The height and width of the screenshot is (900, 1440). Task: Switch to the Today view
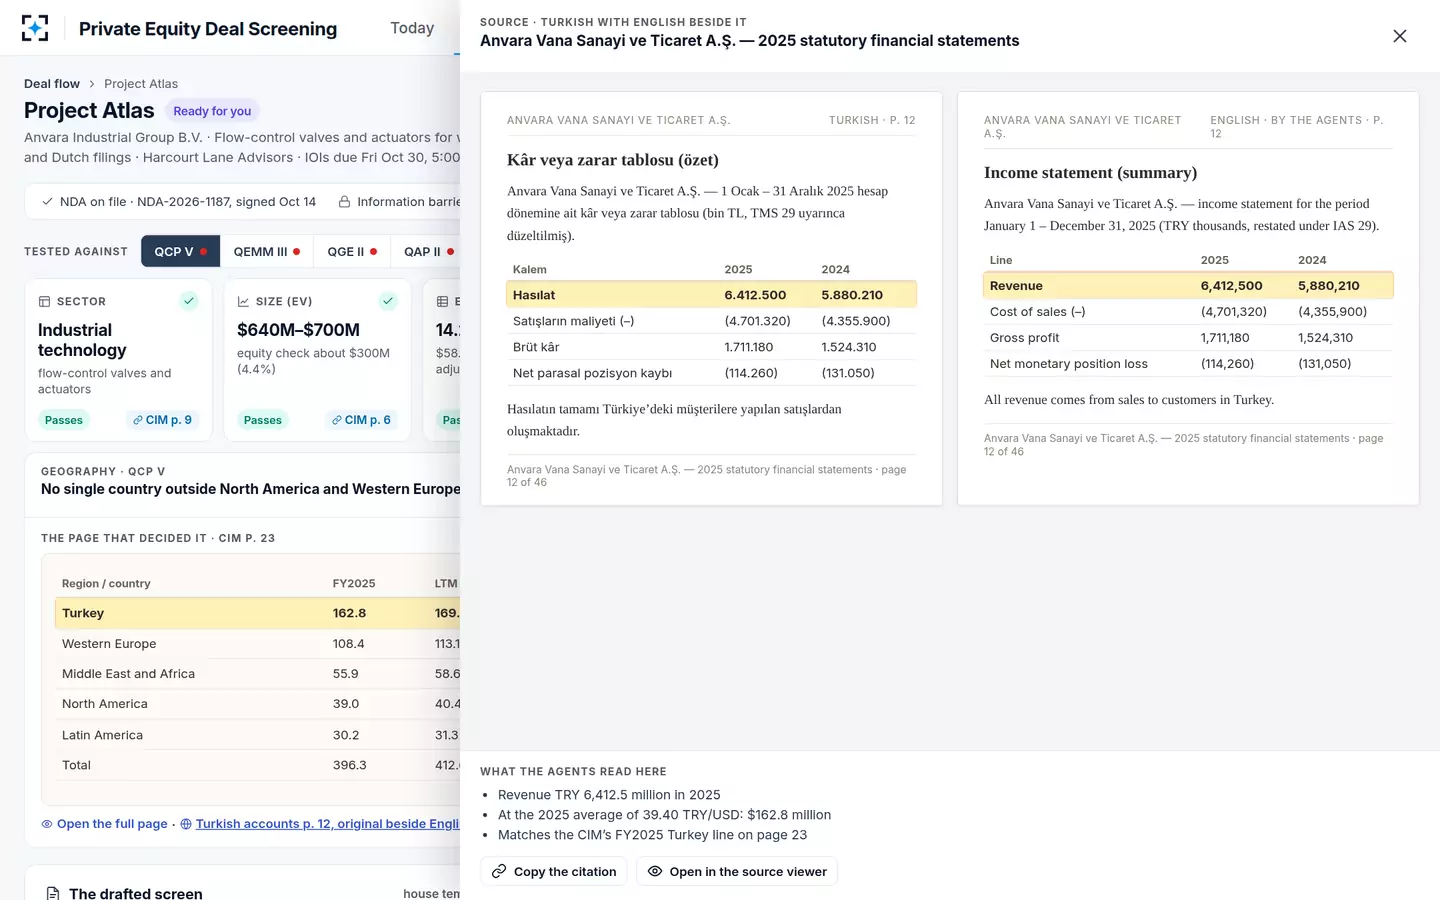tap(412, 28)
